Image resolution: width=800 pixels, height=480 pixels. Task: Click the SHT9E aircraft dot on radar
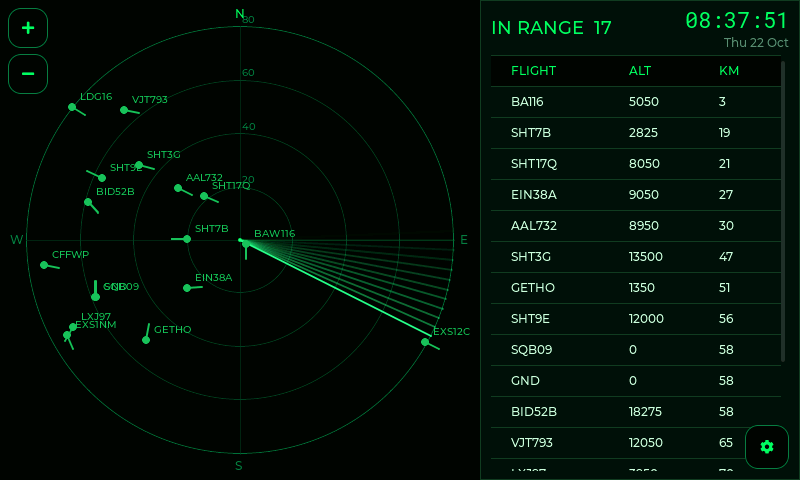[x=102, y=178]
